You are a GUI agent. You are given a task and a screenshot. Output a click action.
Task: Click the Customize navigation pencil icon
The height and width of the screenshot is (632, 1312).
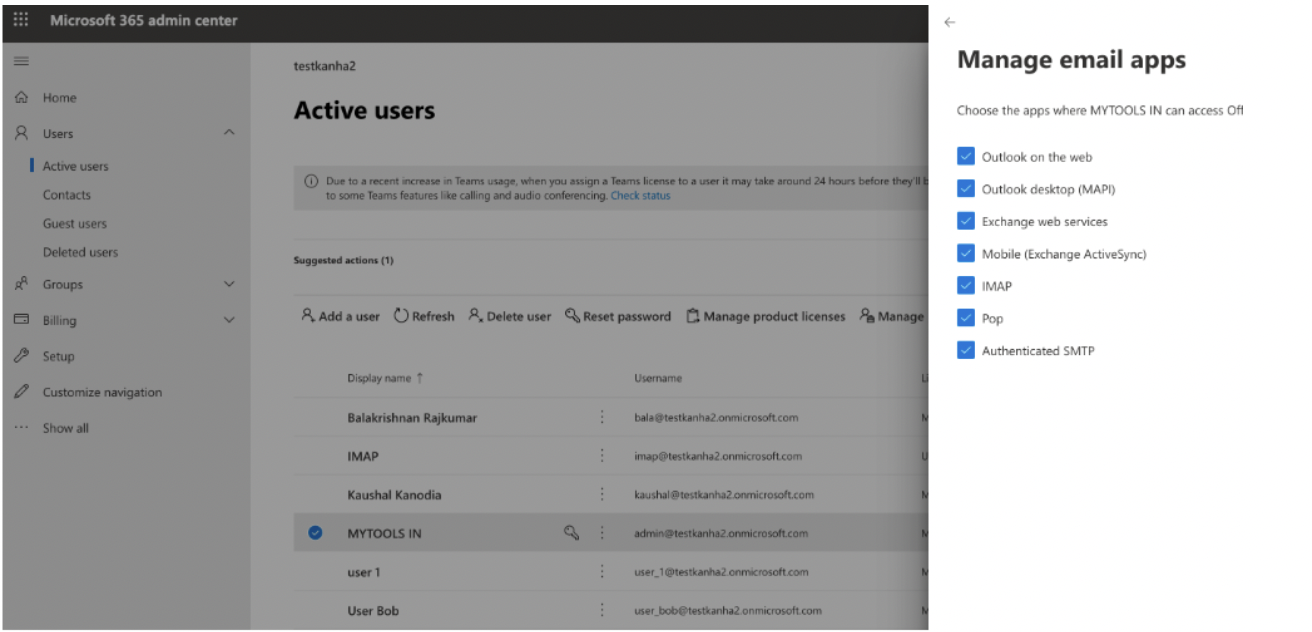point(21,392)
